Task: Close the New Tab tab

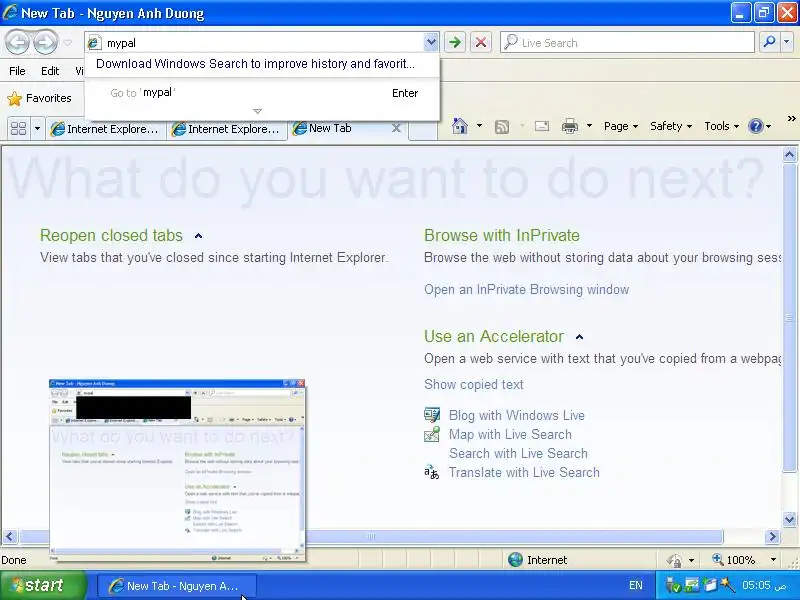Action: pyautogui.click(x=396, y=128)
